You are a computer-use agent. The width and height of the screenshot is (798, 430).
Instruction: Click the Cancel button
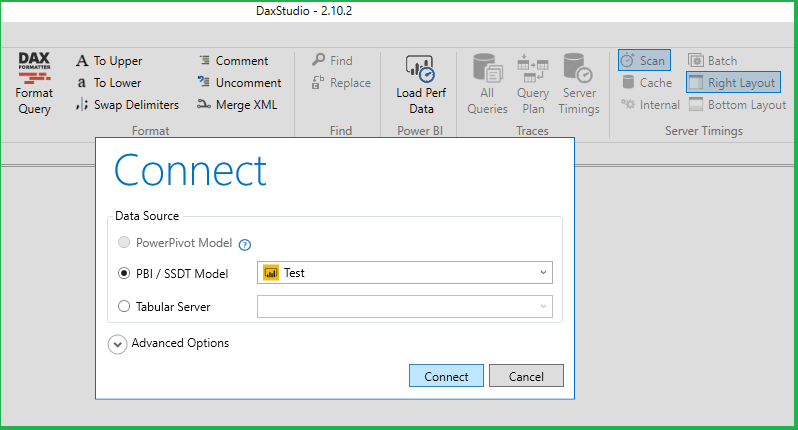(526, 376)
